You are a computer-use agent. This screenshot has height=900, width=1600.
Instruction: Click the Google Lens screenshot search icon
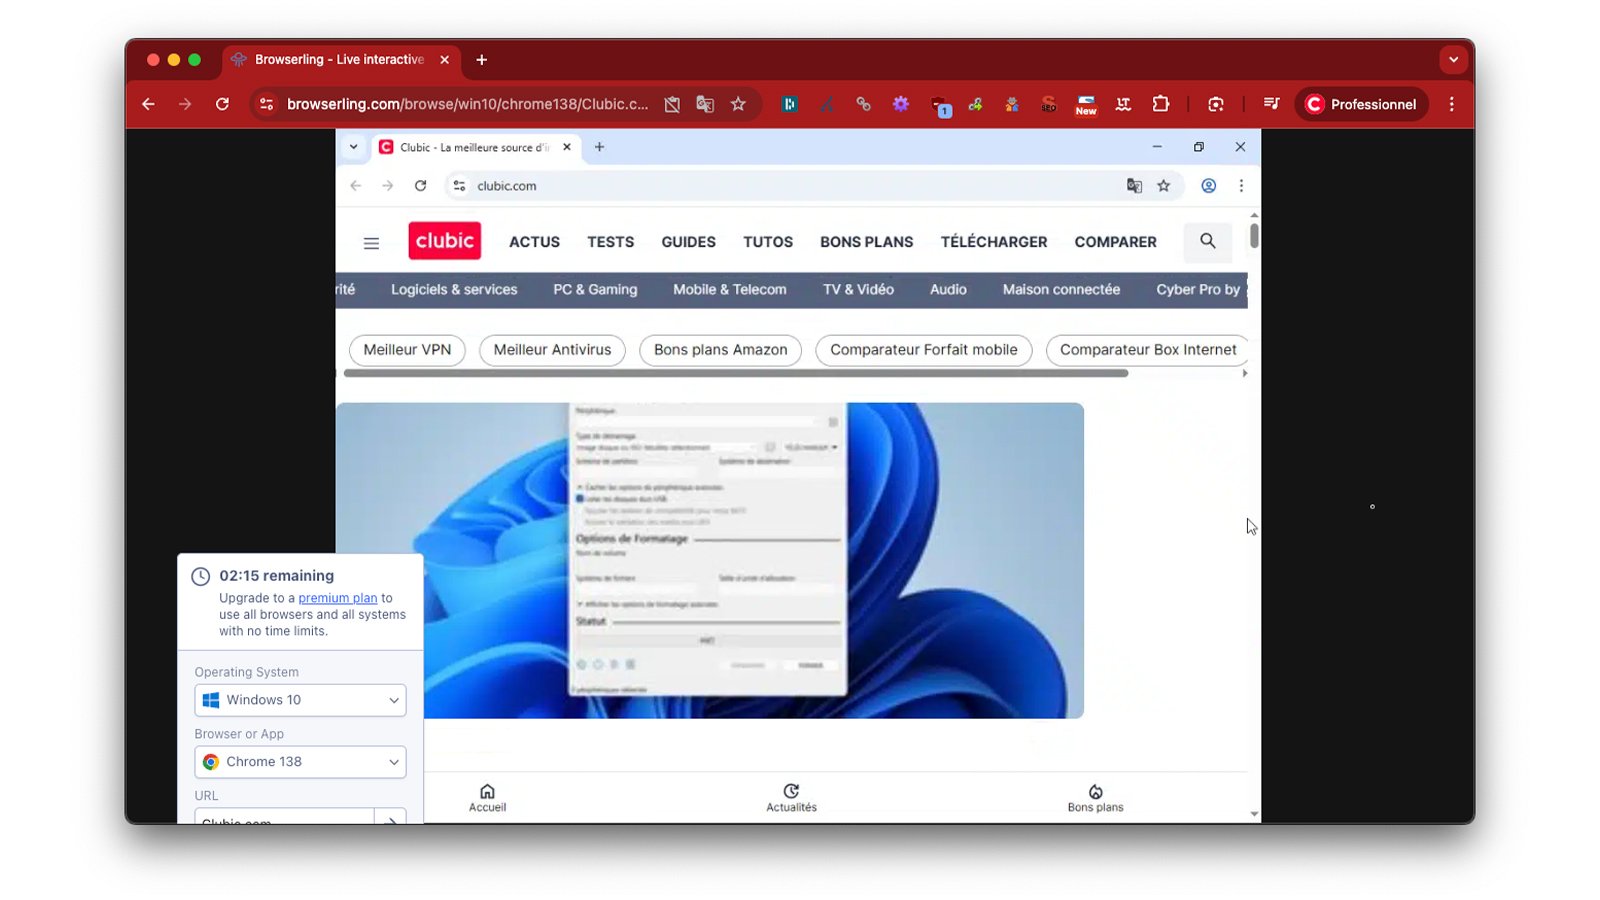coord(1216,104)
